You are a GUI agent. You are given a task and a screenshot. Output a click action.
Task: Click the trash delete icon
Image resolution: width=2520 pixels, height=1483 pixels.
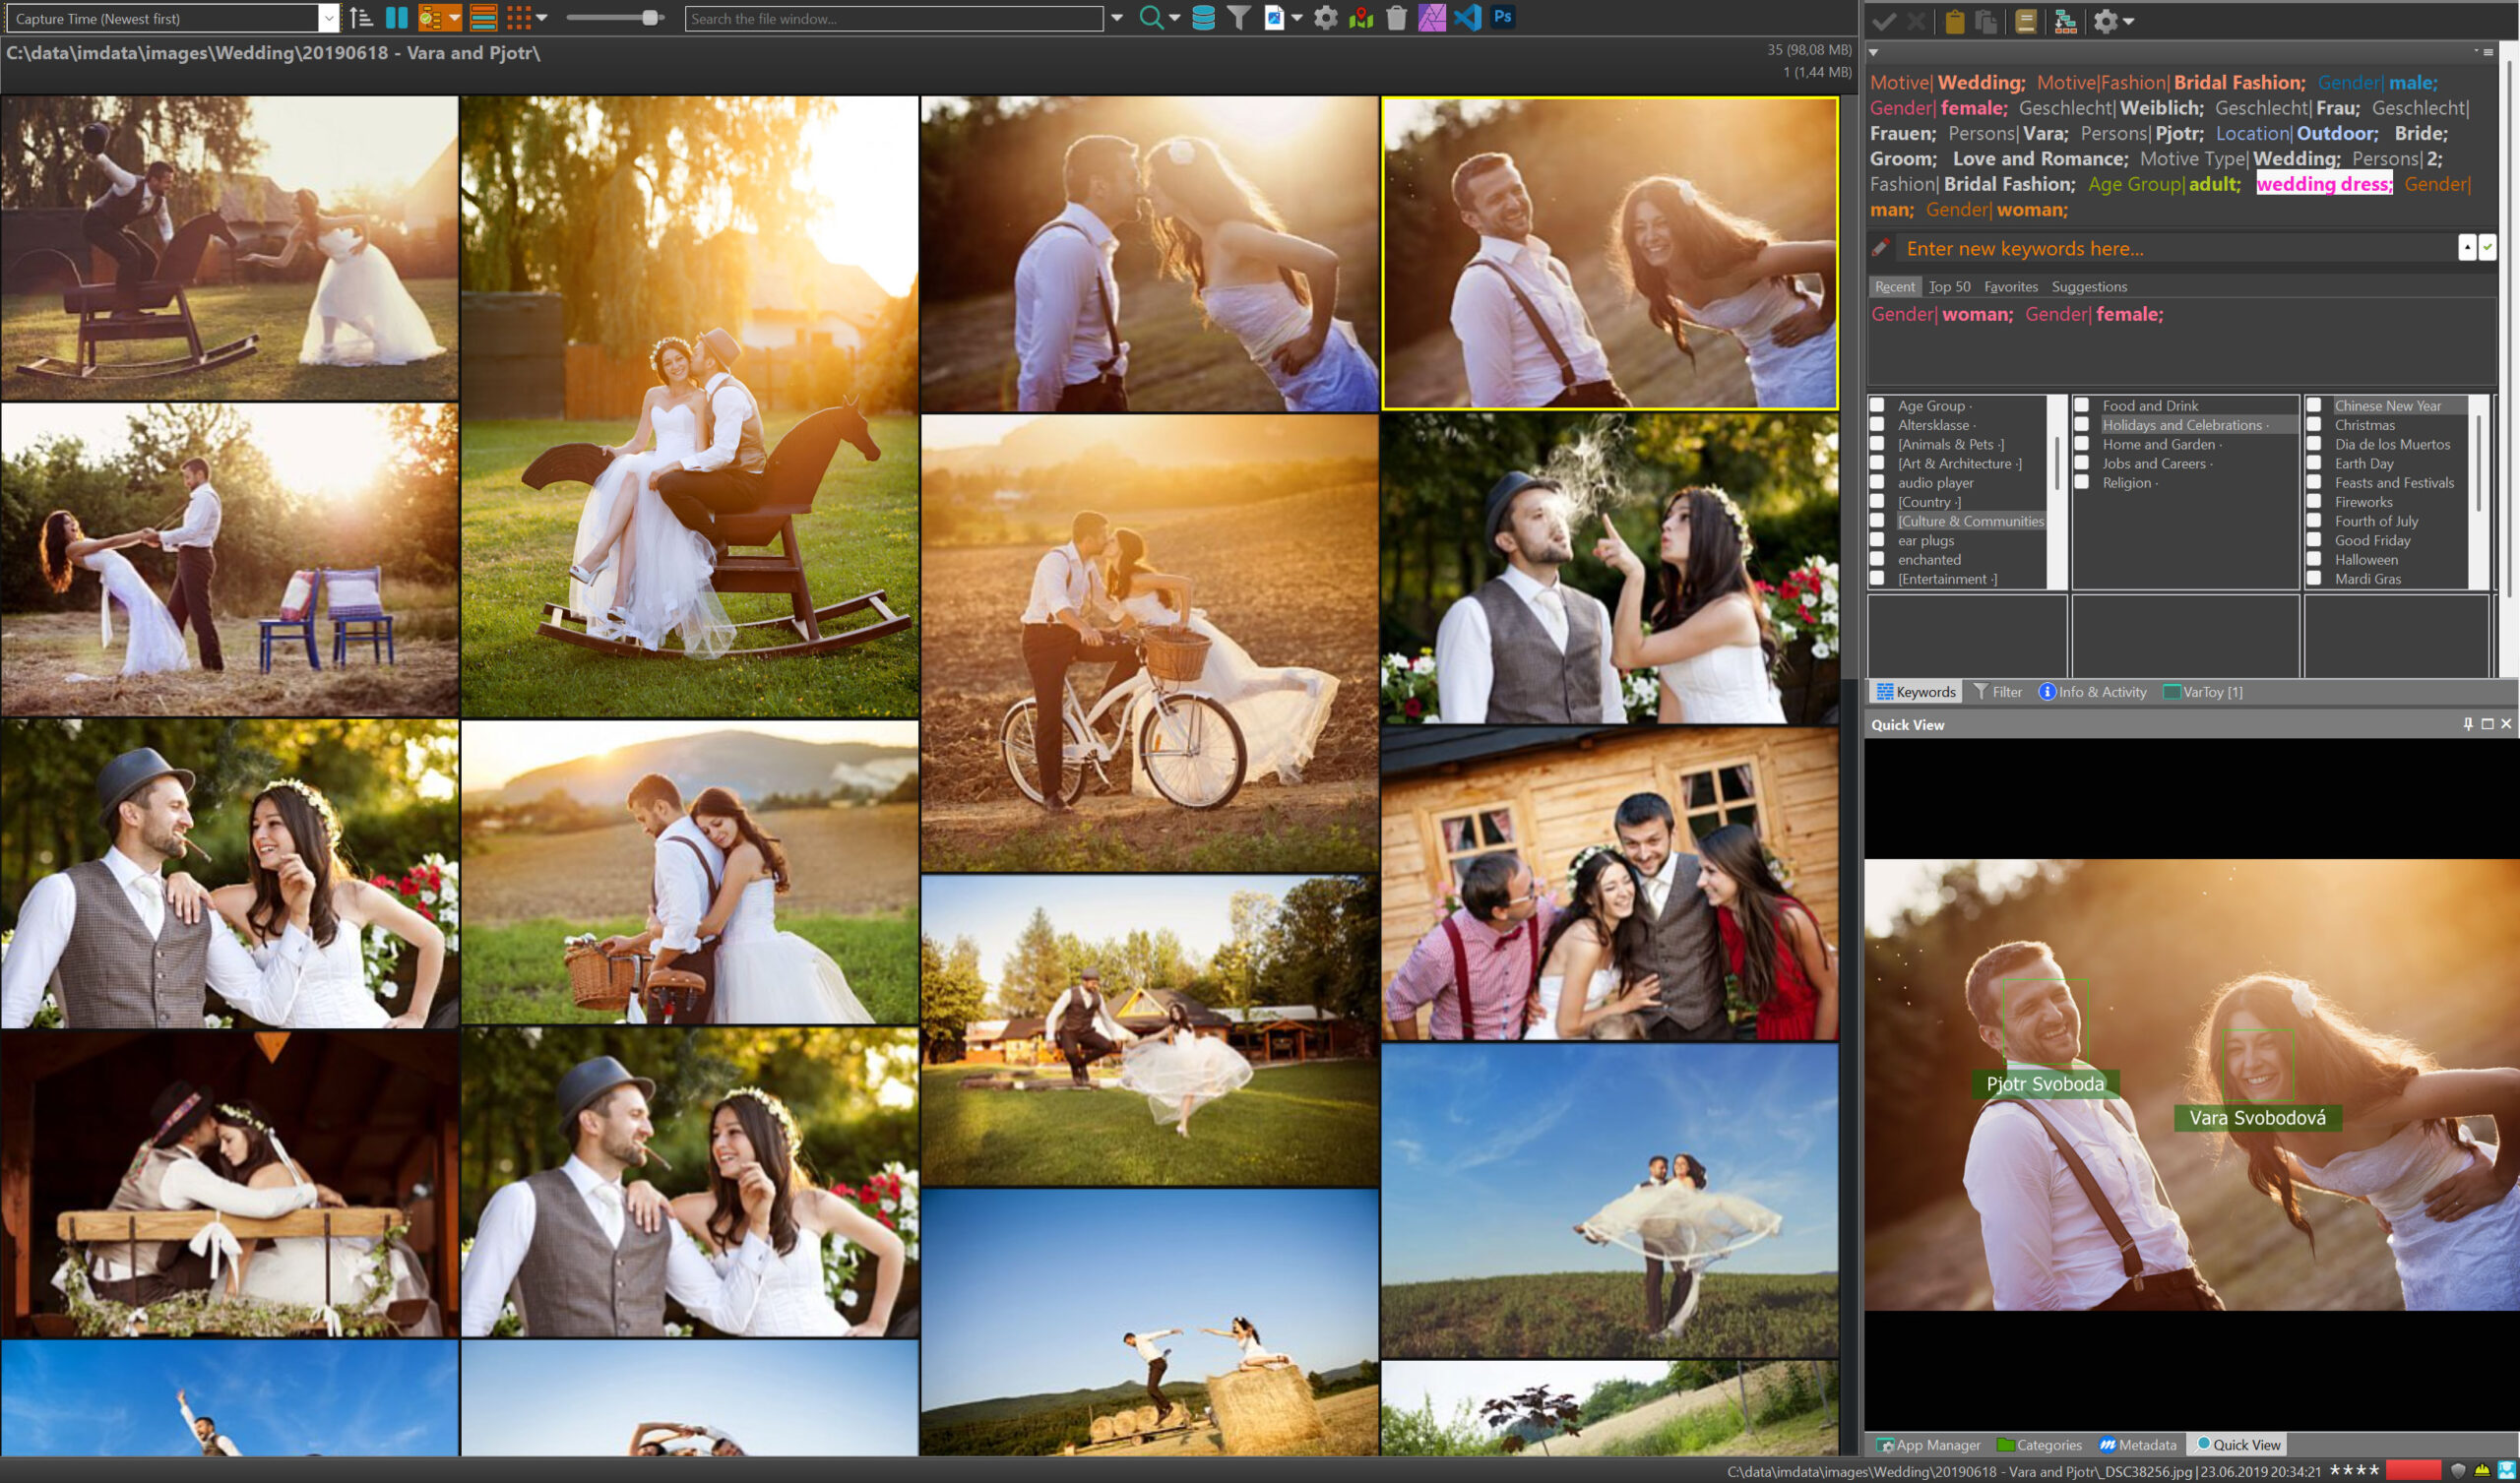click(x=1396, y=18)
